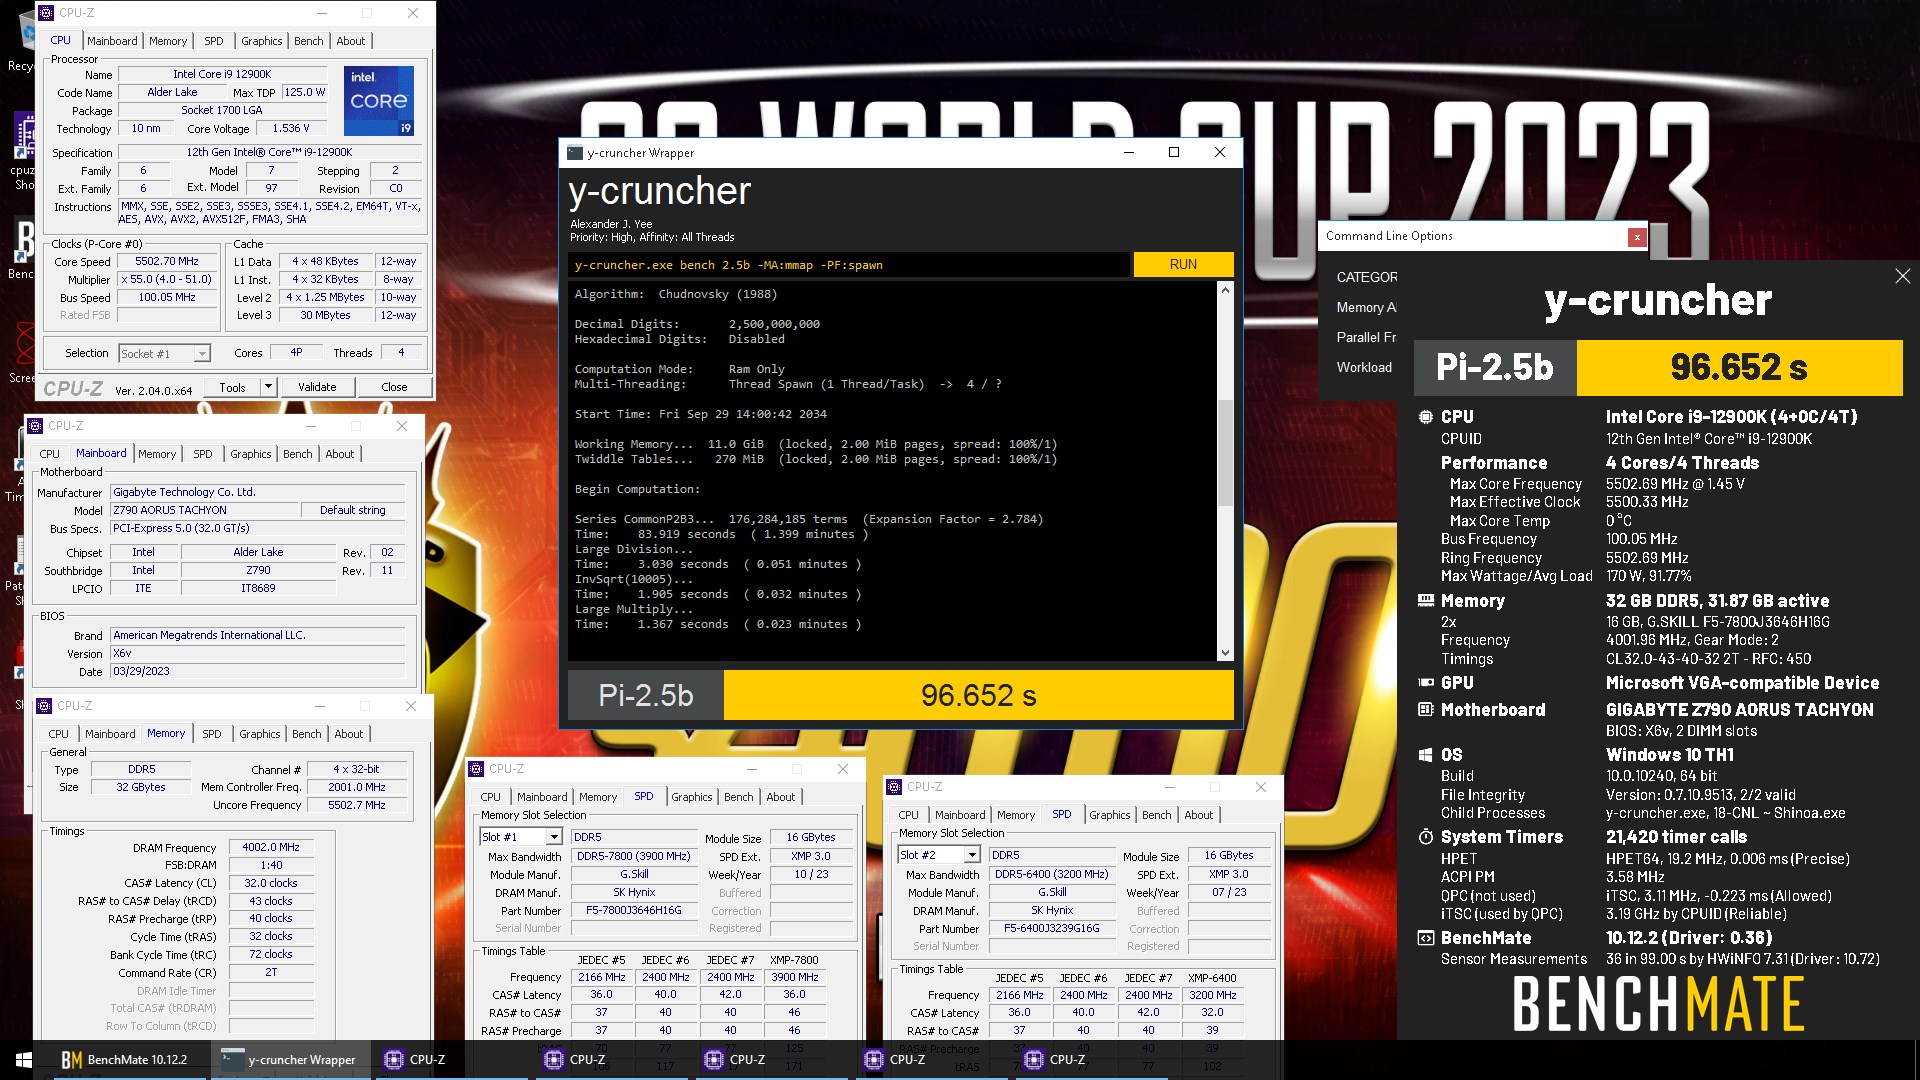Screen dimensions: 1920x1080
Task: Open Bench tab in top CPU-Z window
Action: pyautogui.click(x=309, y=41)
